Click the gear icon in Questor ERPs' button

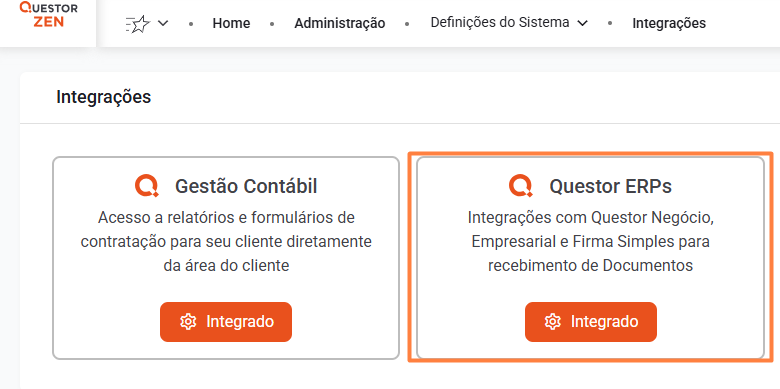pos(553,322)
